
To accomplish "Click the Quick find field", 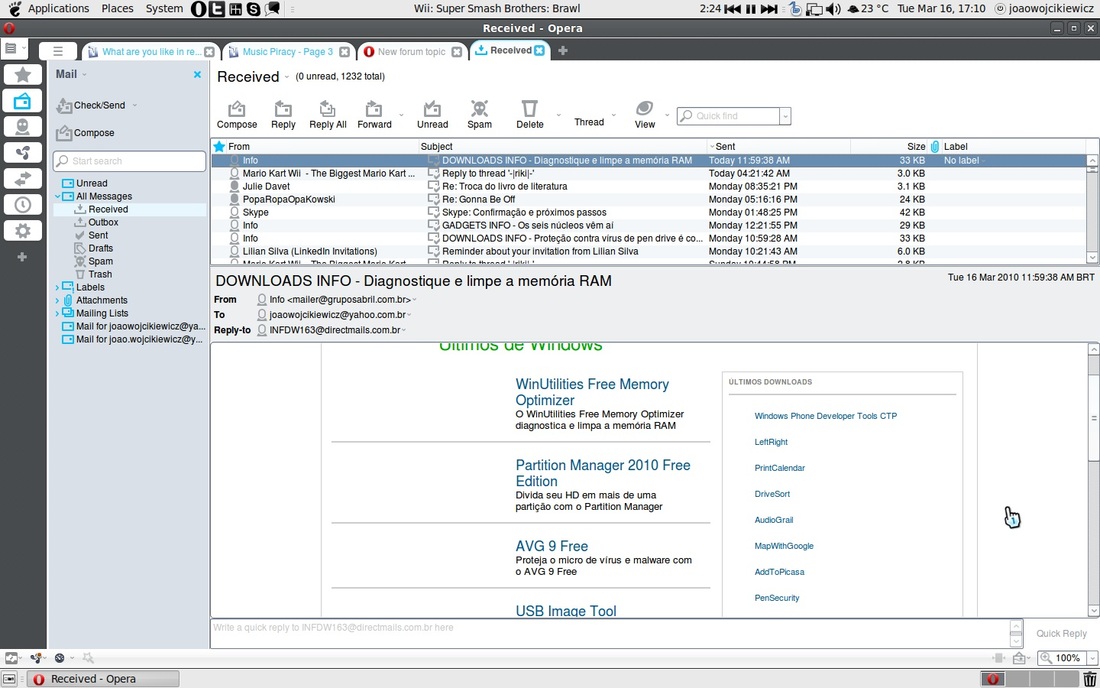I will click(728, 116).
